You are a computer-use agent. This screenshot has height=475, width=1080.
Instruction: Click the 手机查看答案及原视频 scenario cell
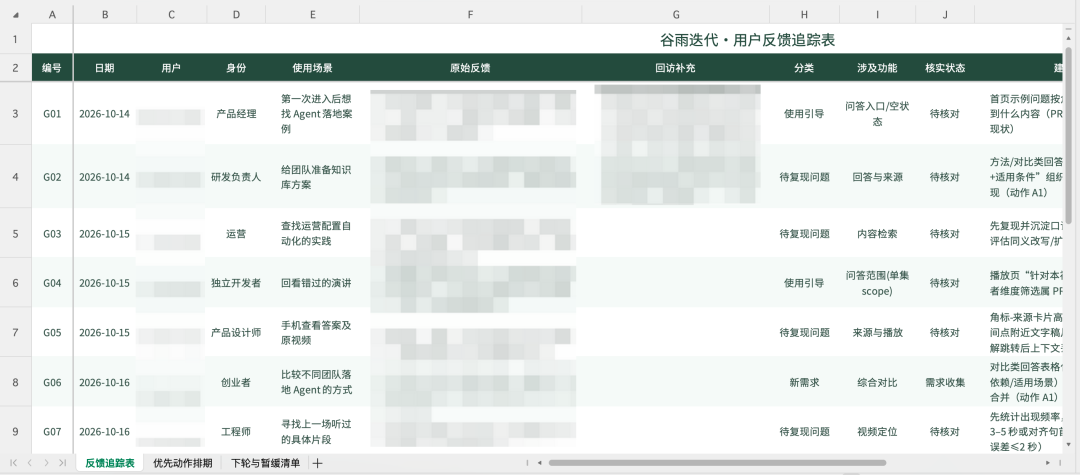coord(313,332)
